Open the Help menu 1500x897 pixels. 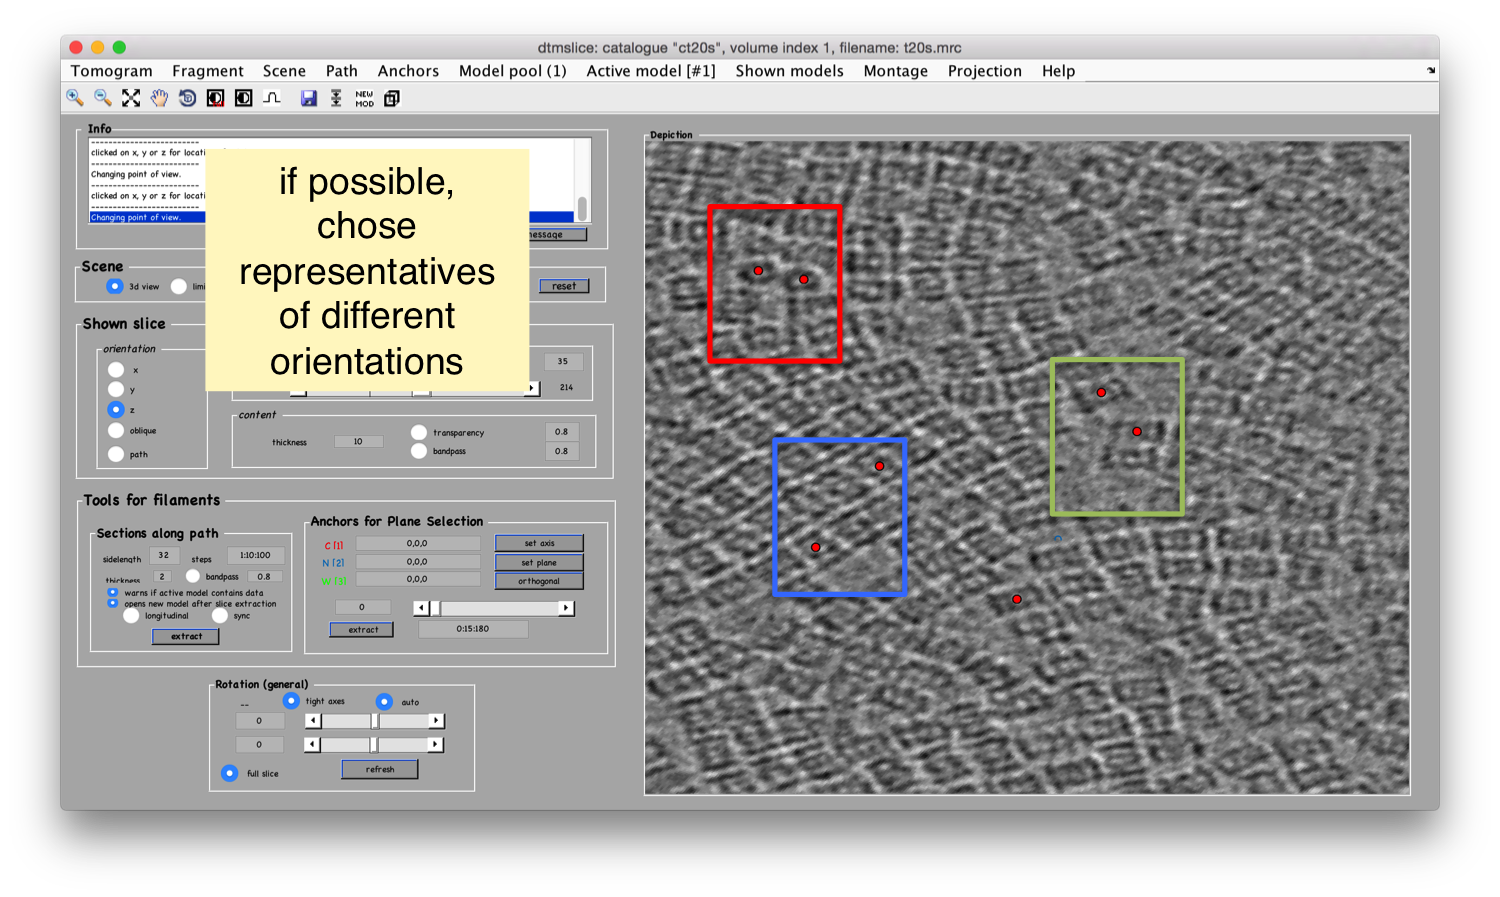[x=1058, y=71]
